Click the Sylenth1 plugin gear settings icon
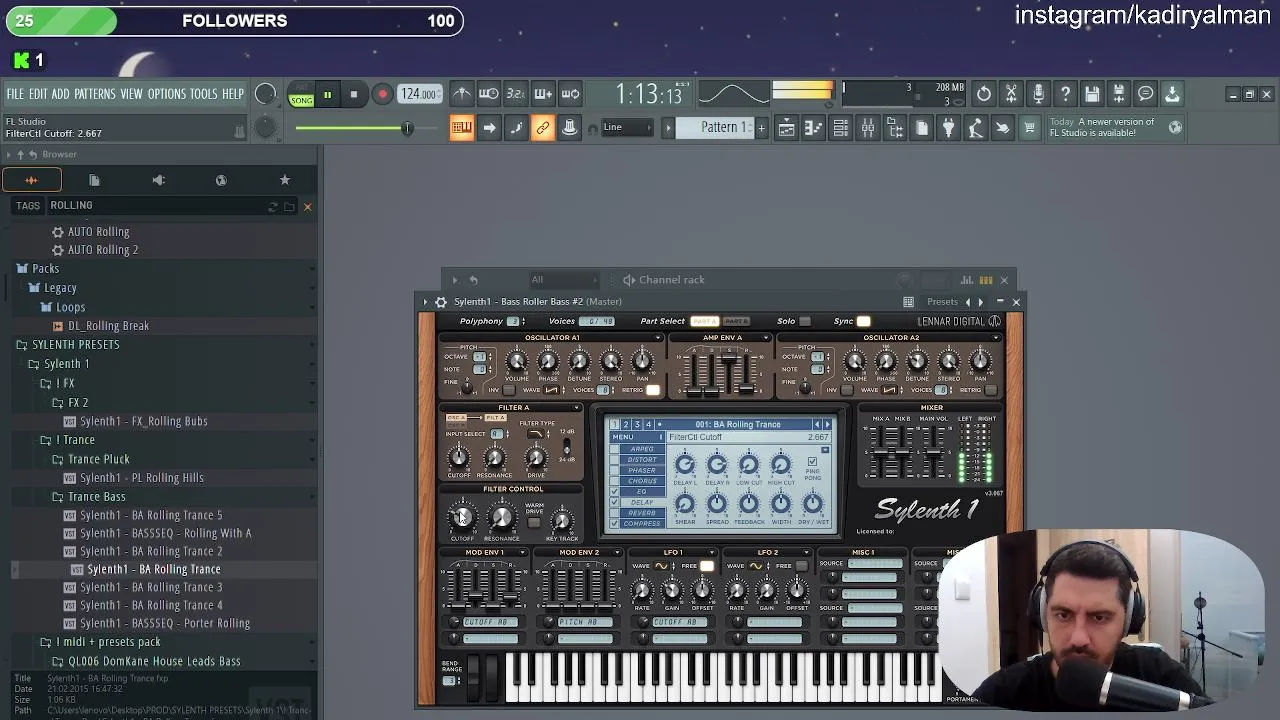Viewport: 1280px width, 720px height. 441,302
